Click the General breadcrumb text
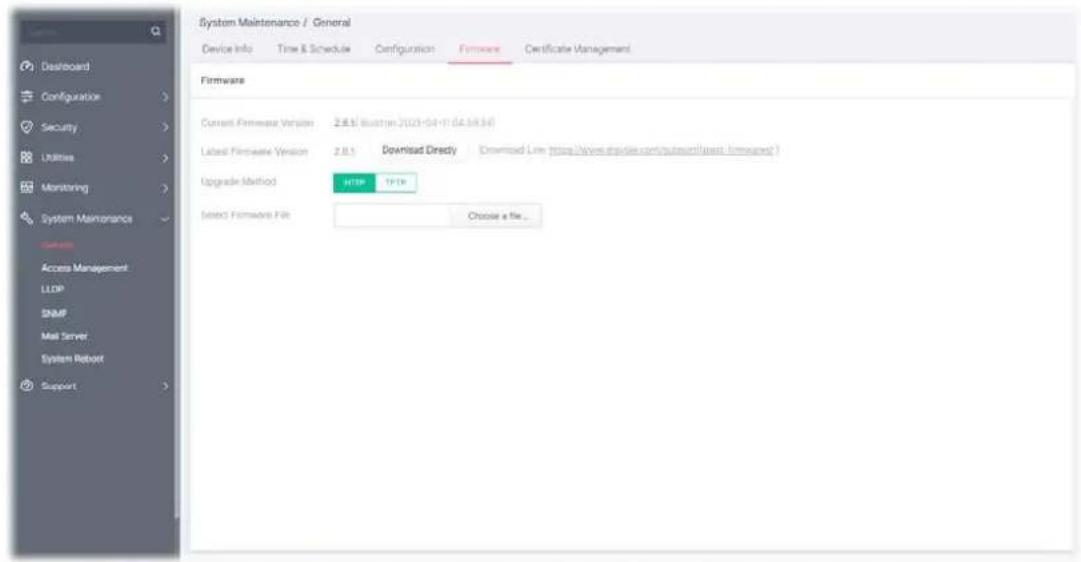The width and height of the screenshot is (1081, 562). point(332,23)
